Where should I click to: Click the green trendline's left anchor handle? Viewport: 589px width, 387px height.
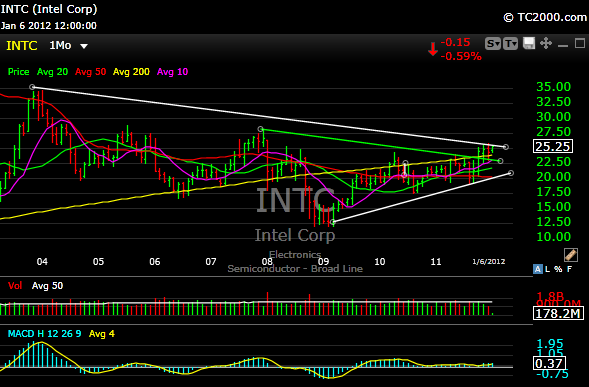click(x=261, y=129)
